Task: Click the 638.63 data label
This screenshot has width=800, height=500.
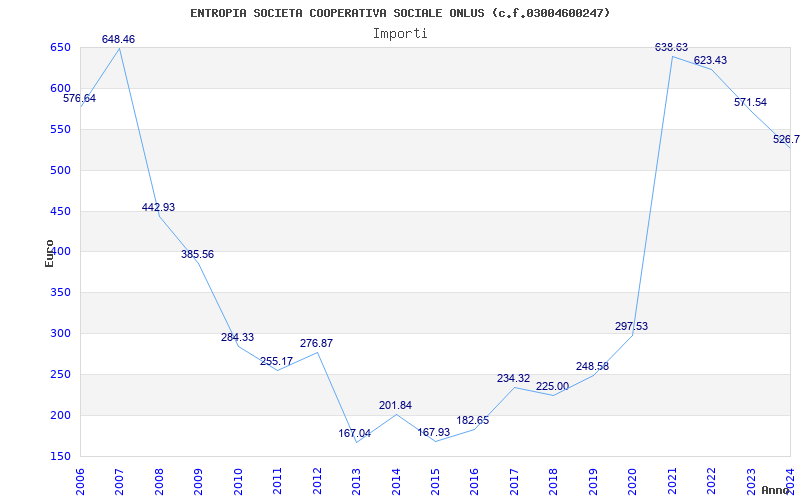Action: [x=671, y=47]
